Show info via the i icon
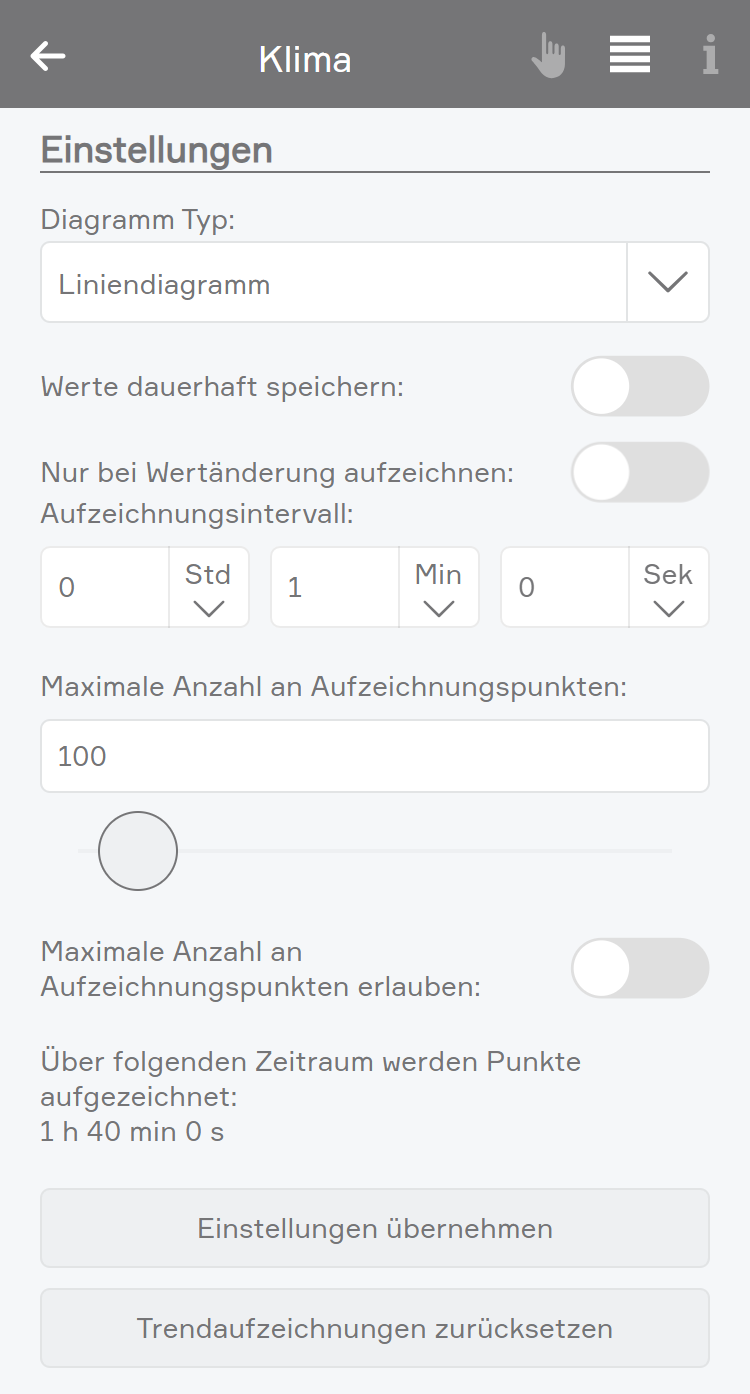The height and width of the screenshot is (1394, 750). 710,54
